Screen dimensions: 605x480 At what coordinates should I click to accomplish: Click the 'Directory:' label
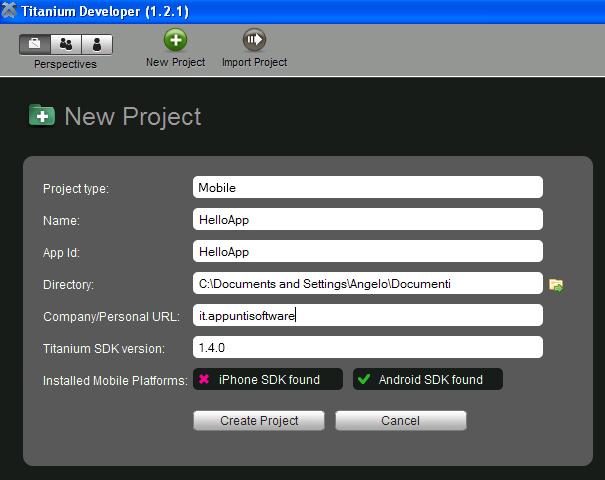point(68,285)
